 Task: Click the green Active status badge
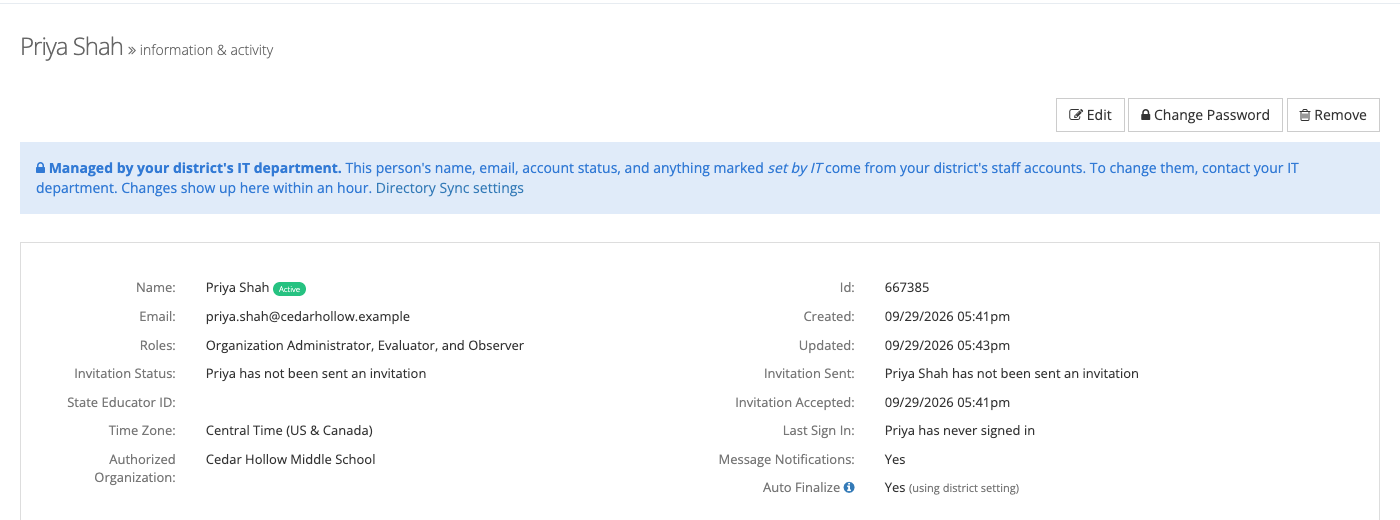289,289
